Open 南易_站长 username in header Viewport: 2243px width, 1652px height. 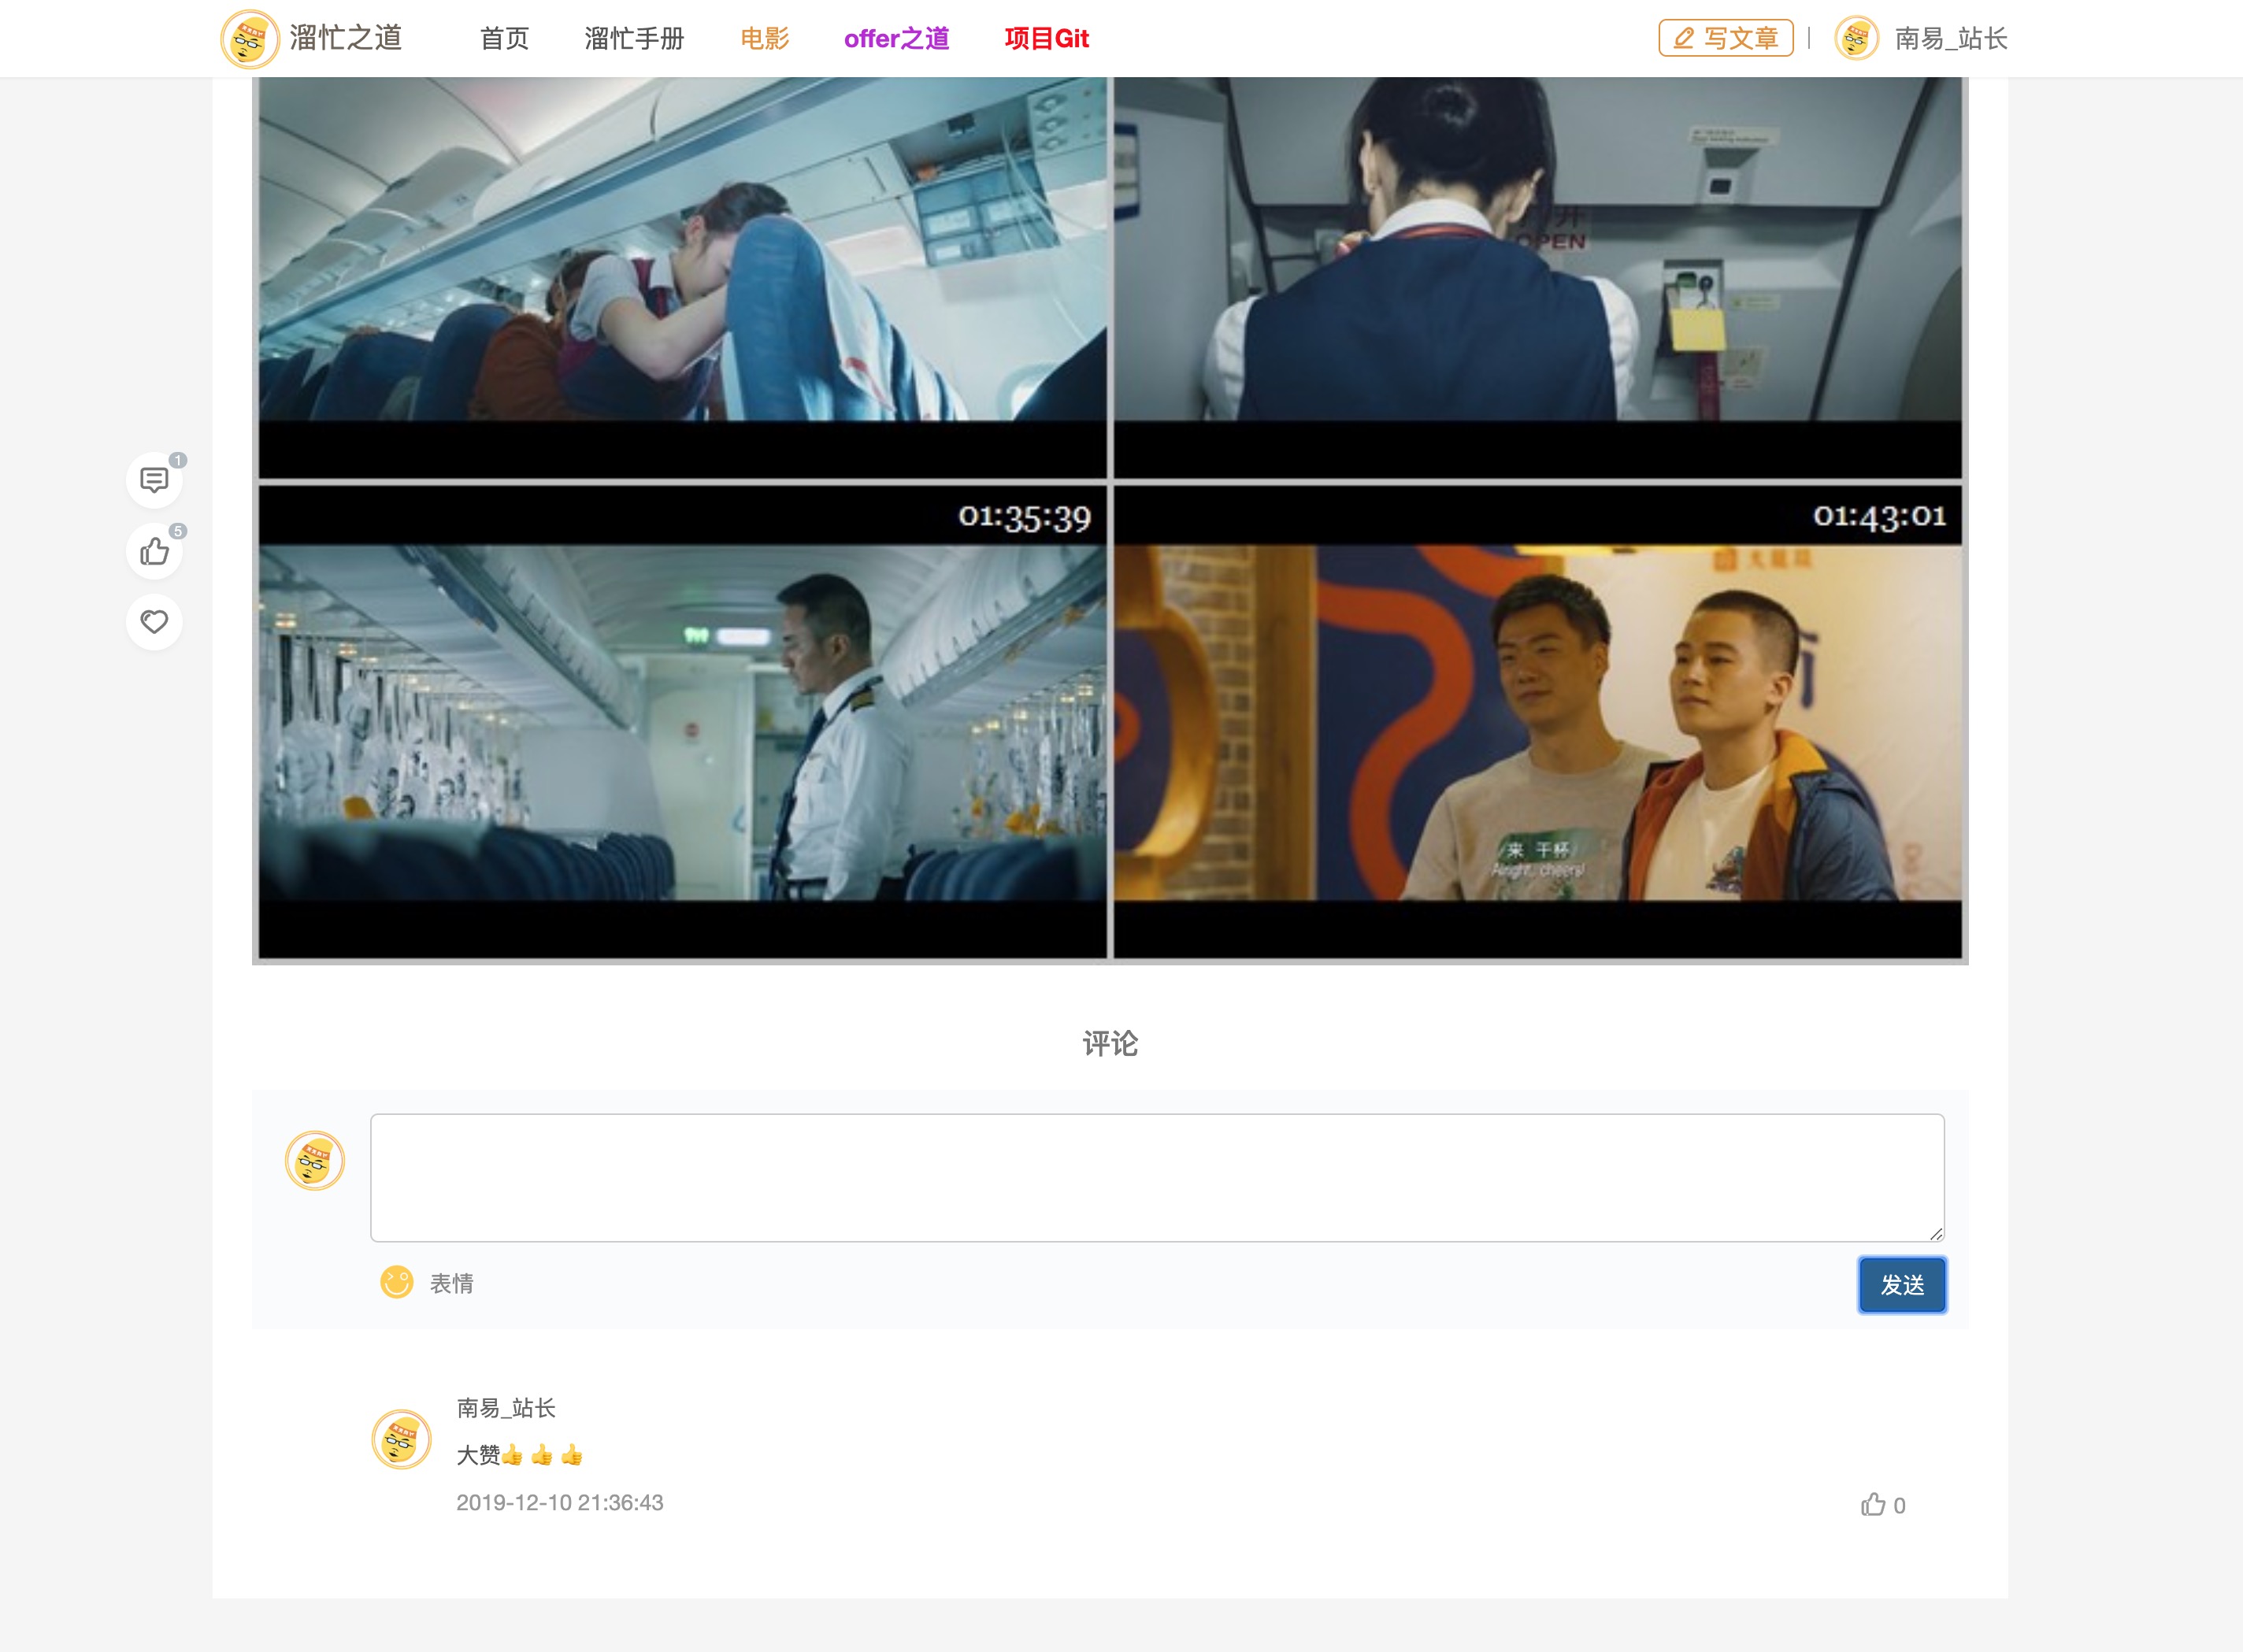(x=1950, y=39)
